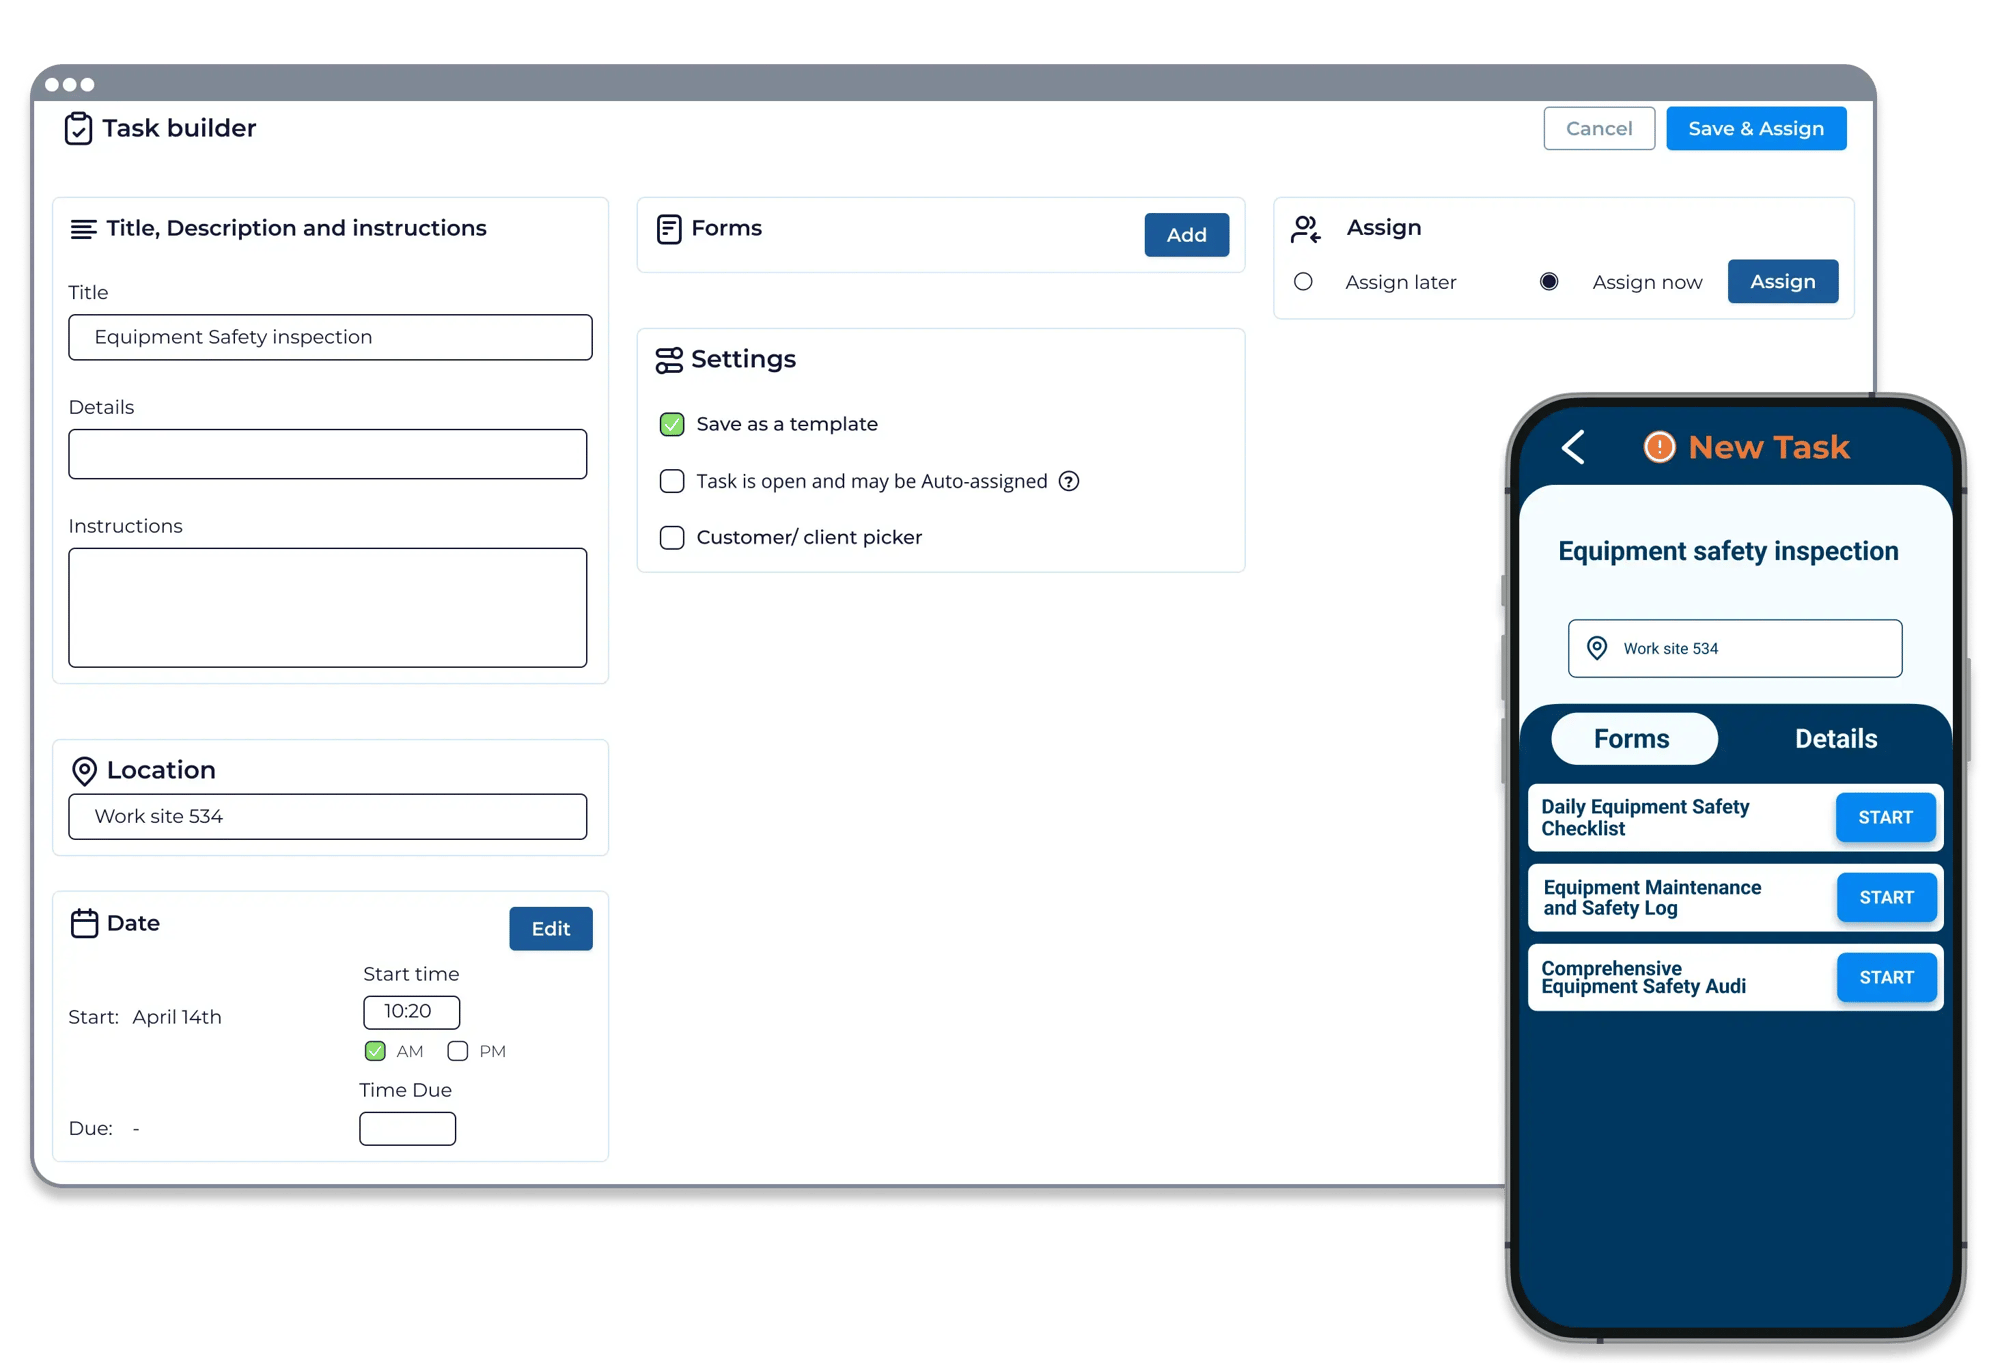The image size is (2000, 1363).
Task: Enable Save as a template checkbox
Action: click(x=672, y=422)
